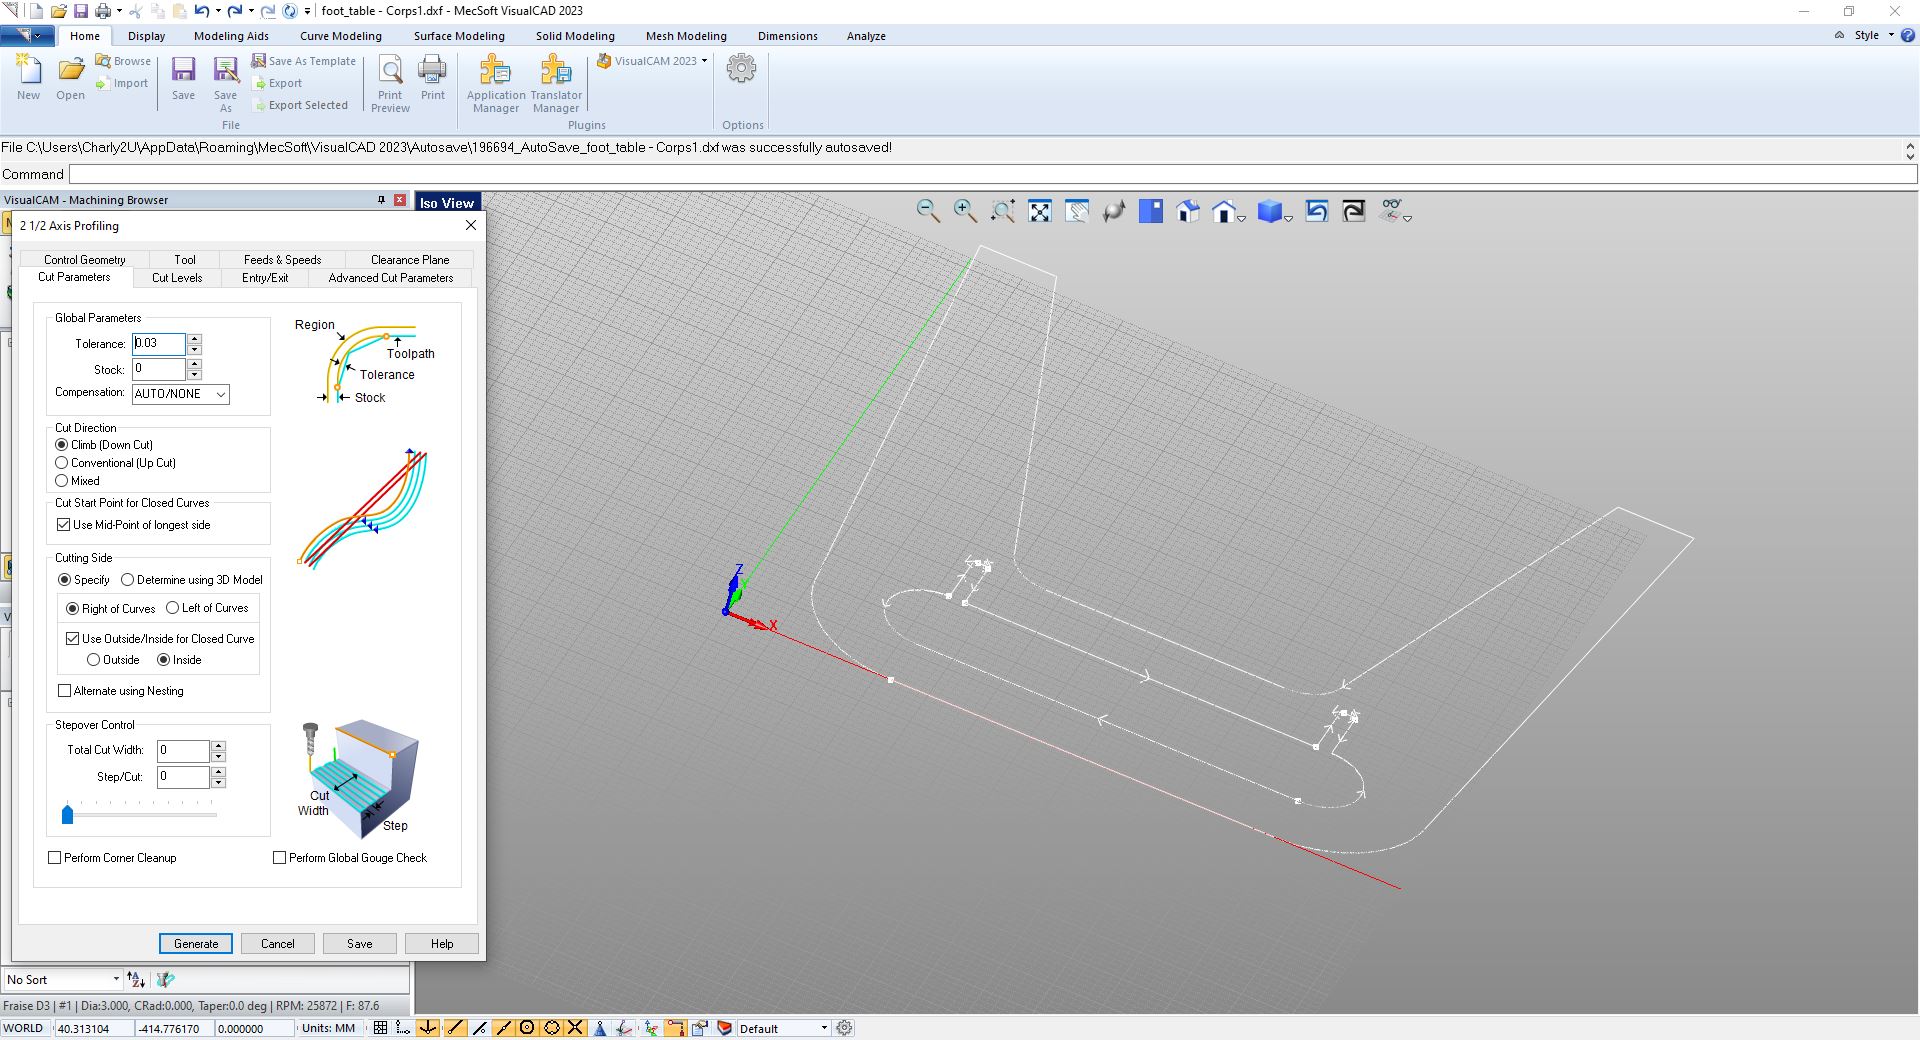Open the Default layer dropdown in status bar
The image size is (1920, 1040).
[784, 1028]
